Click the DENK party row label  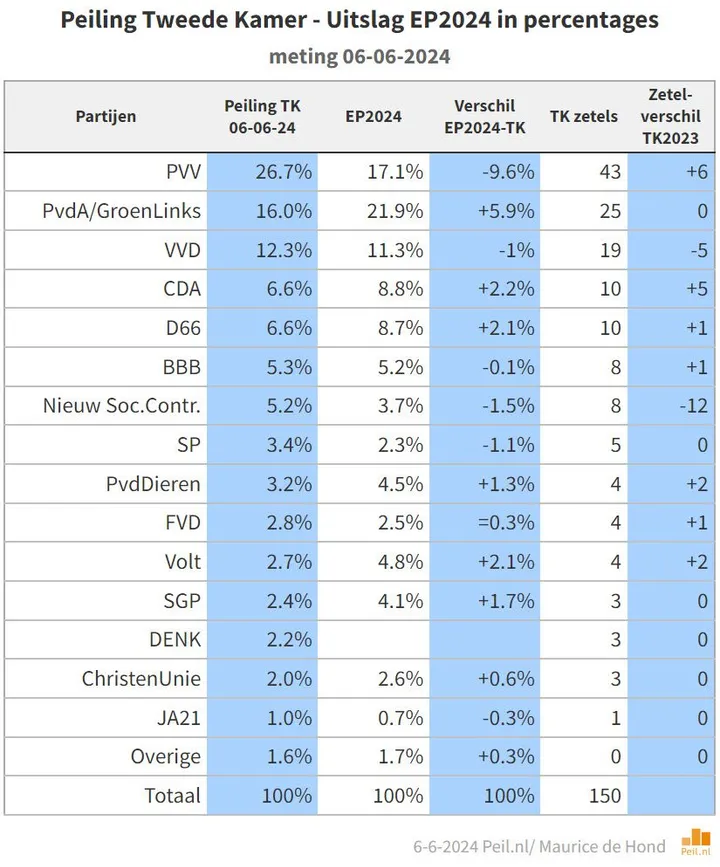pos(175,640)
